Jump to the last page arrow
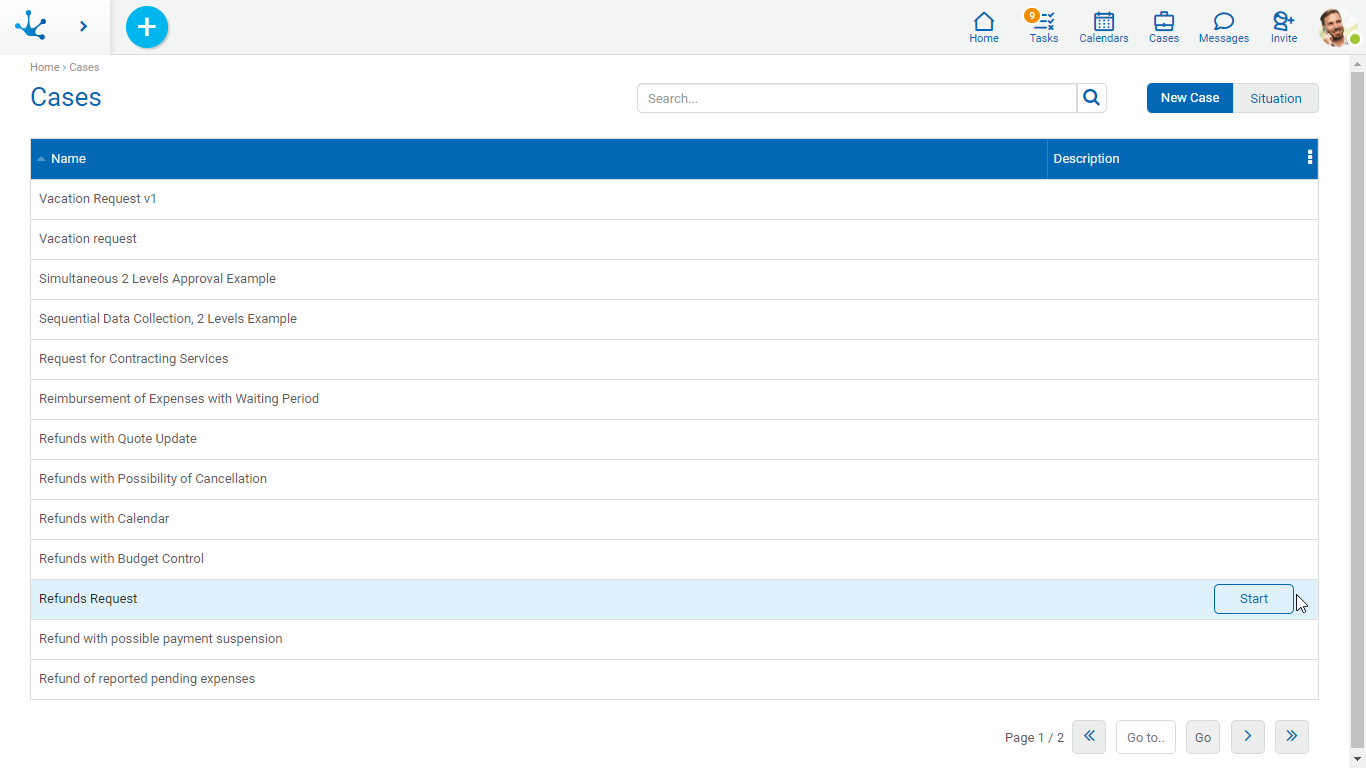The image size is (1366, 768). tap(1291, 737)
